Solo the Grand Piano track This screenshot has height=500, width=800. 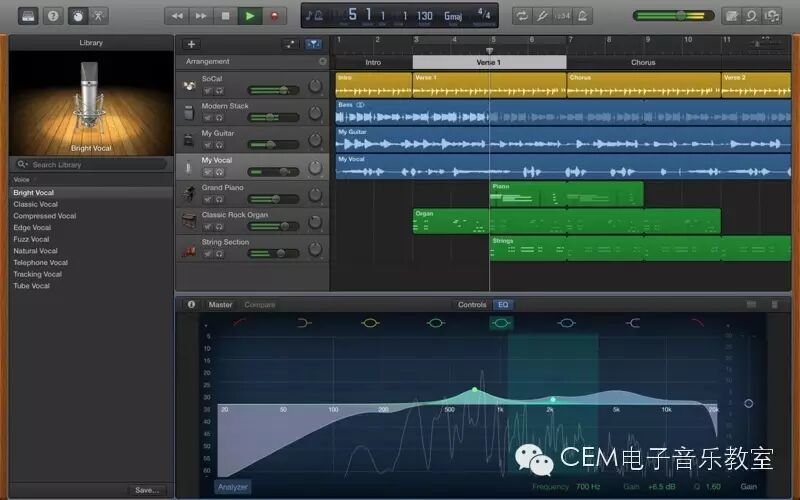[x=219, y=199]
